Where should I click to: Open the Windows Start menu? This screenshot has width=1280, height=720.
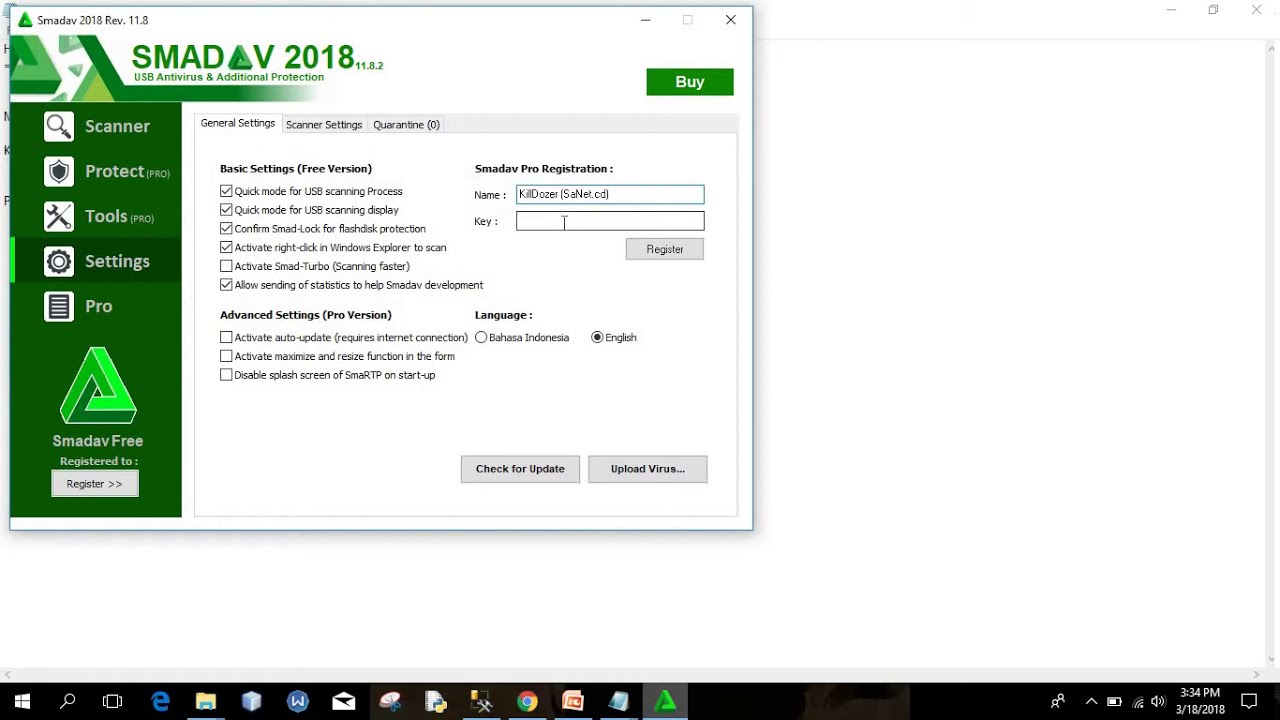point(22,702)
